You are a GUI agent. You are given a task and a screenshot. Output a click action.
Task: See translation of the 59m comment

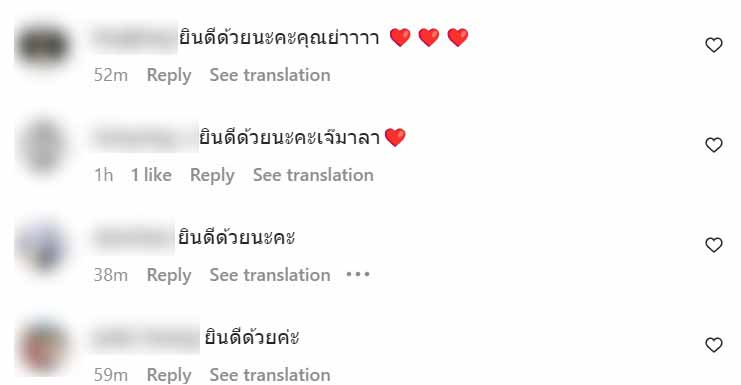(x=270, y=375)
